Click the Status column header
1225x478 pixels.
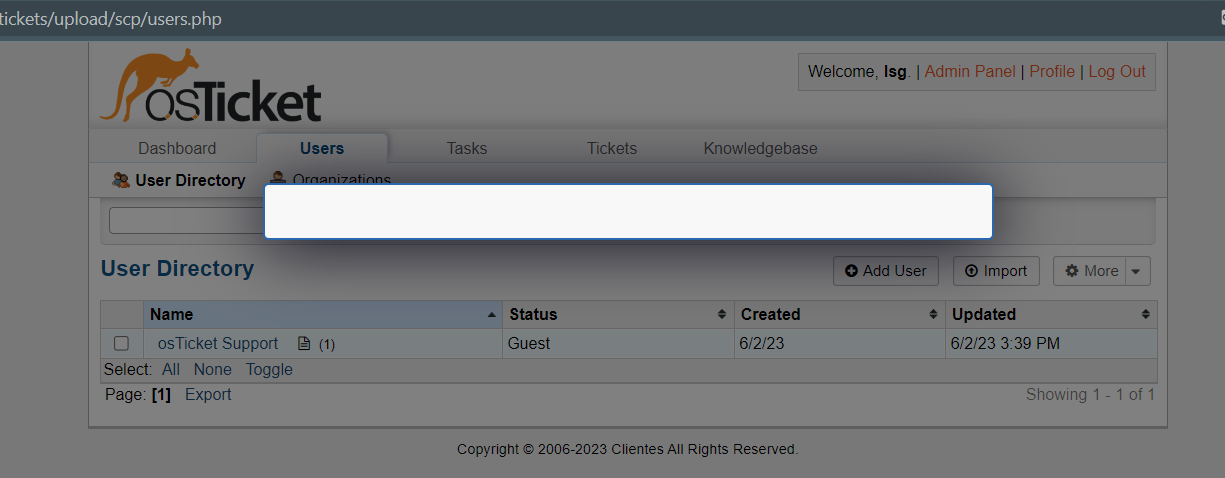coord(619,315)
